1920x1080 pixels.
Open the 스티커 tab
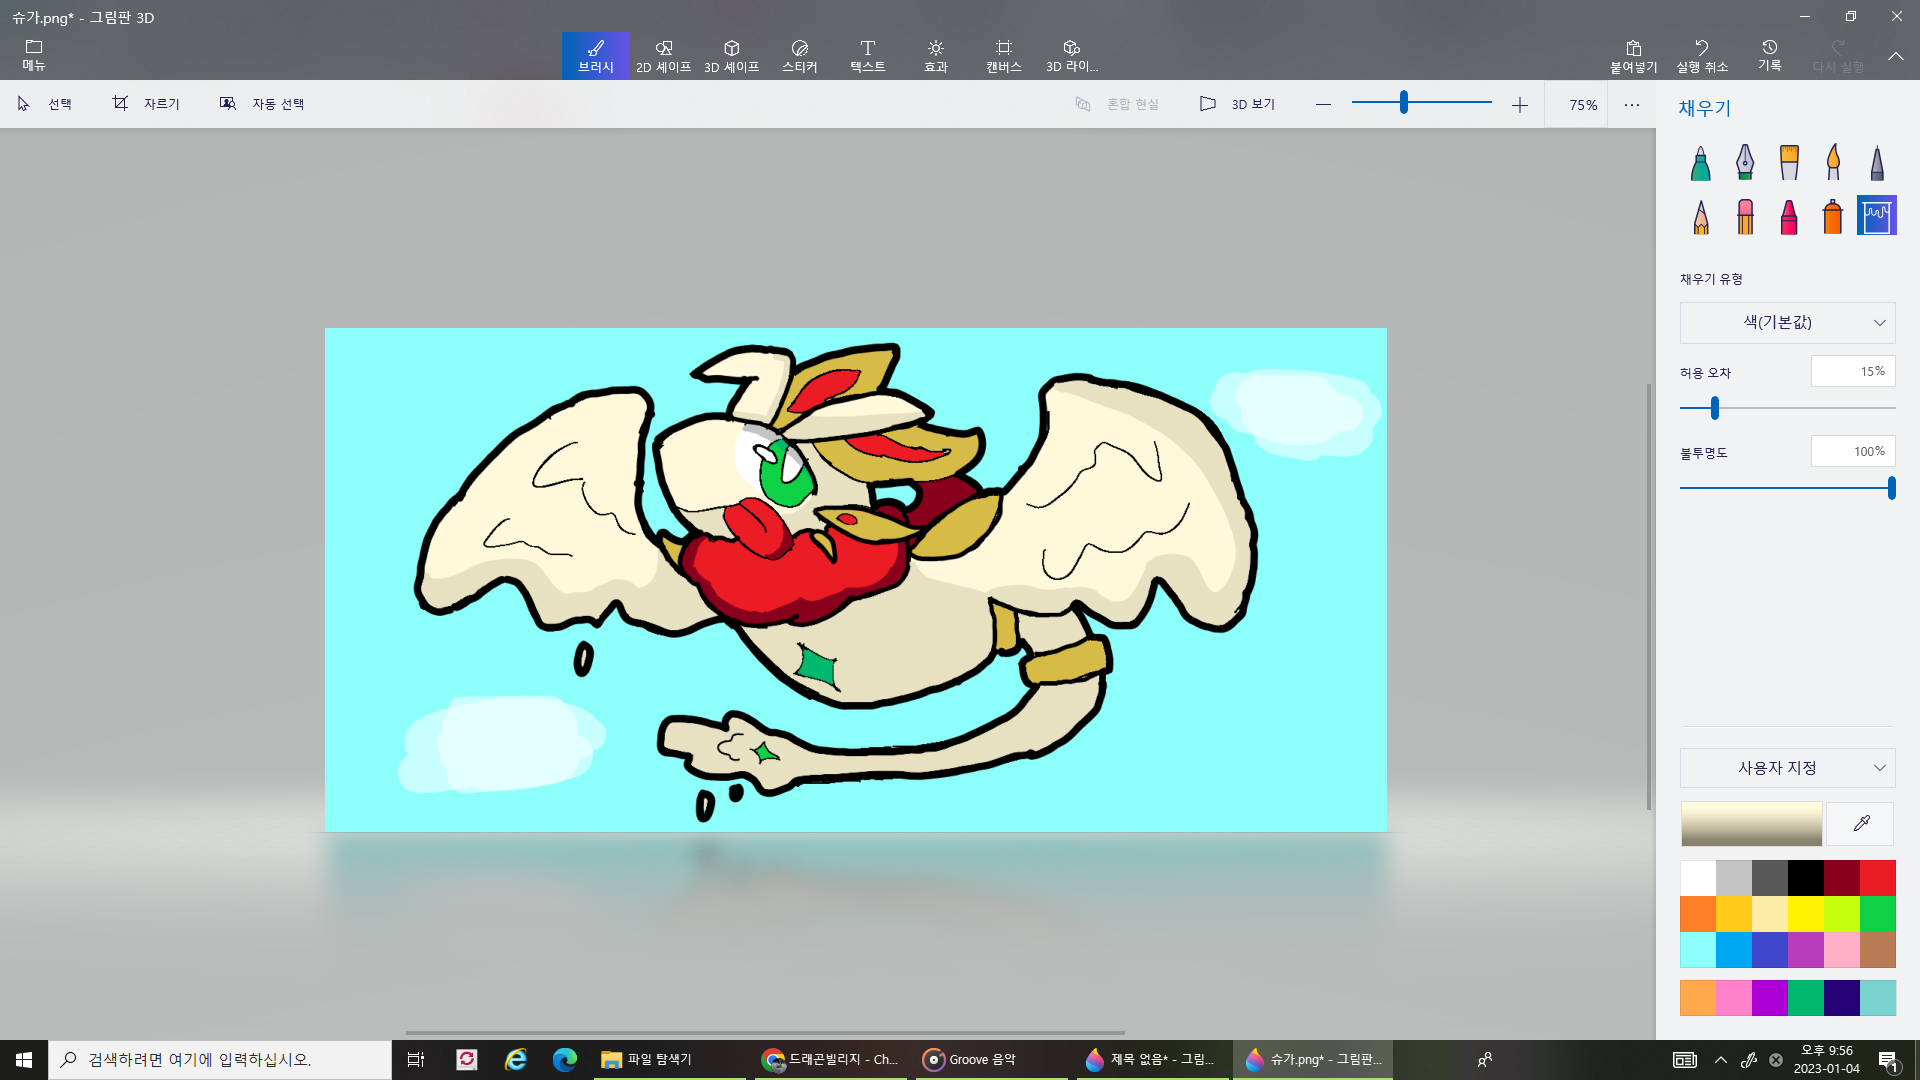click(x=799, y=56)
